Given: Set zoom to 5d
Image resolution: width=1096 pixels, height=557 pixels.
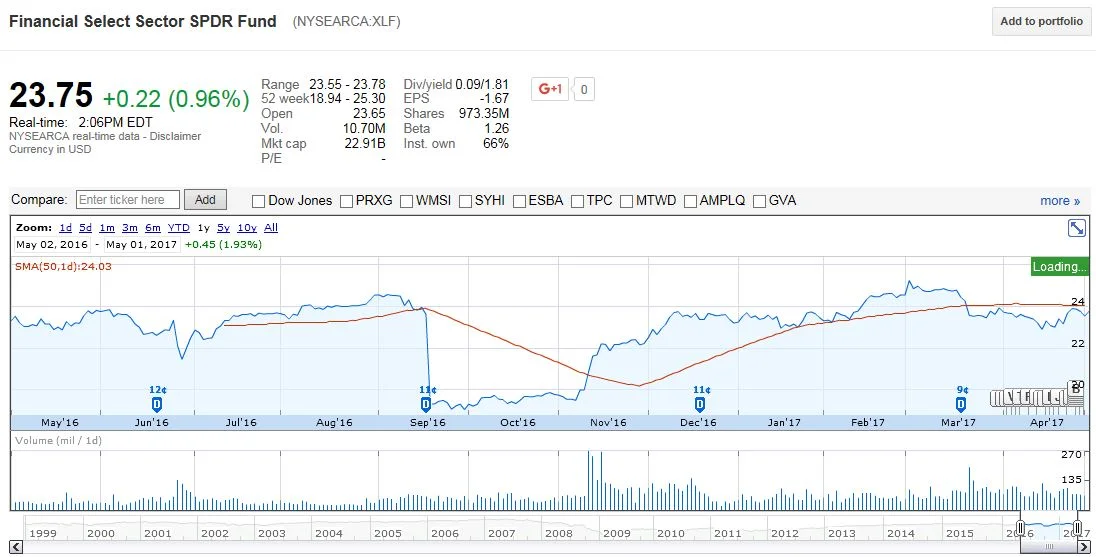Looking at the screenshot, I should pos(85,228).
